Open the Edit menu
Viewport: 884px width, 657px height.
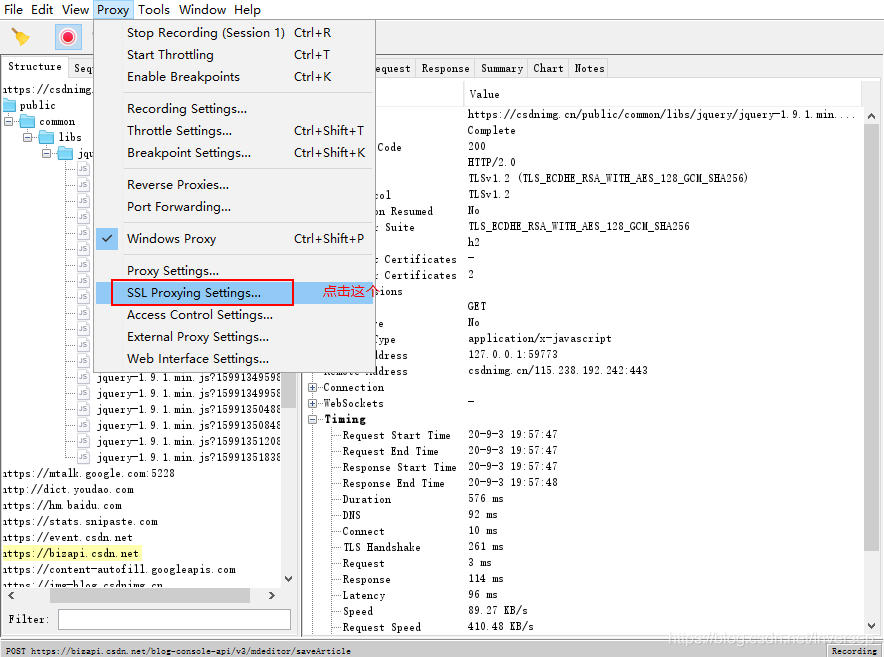click(x=42, y=10)
